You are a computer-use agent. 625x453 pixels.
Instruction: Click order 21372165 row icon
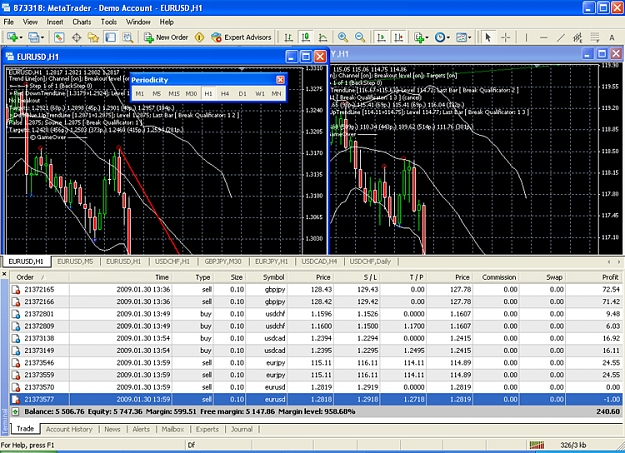point(16,290)
